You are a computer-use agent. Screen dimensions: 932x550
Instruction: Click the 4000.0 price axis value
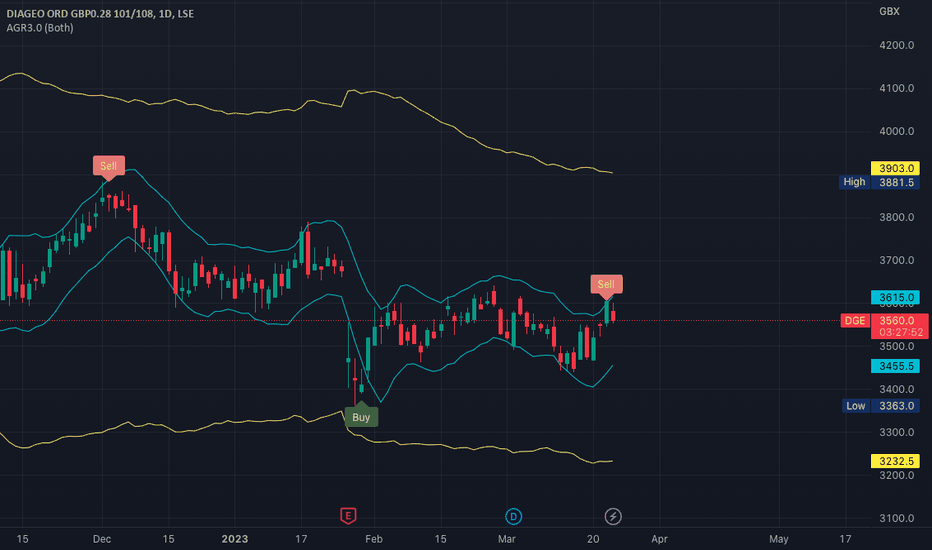[x=896, y=131]
